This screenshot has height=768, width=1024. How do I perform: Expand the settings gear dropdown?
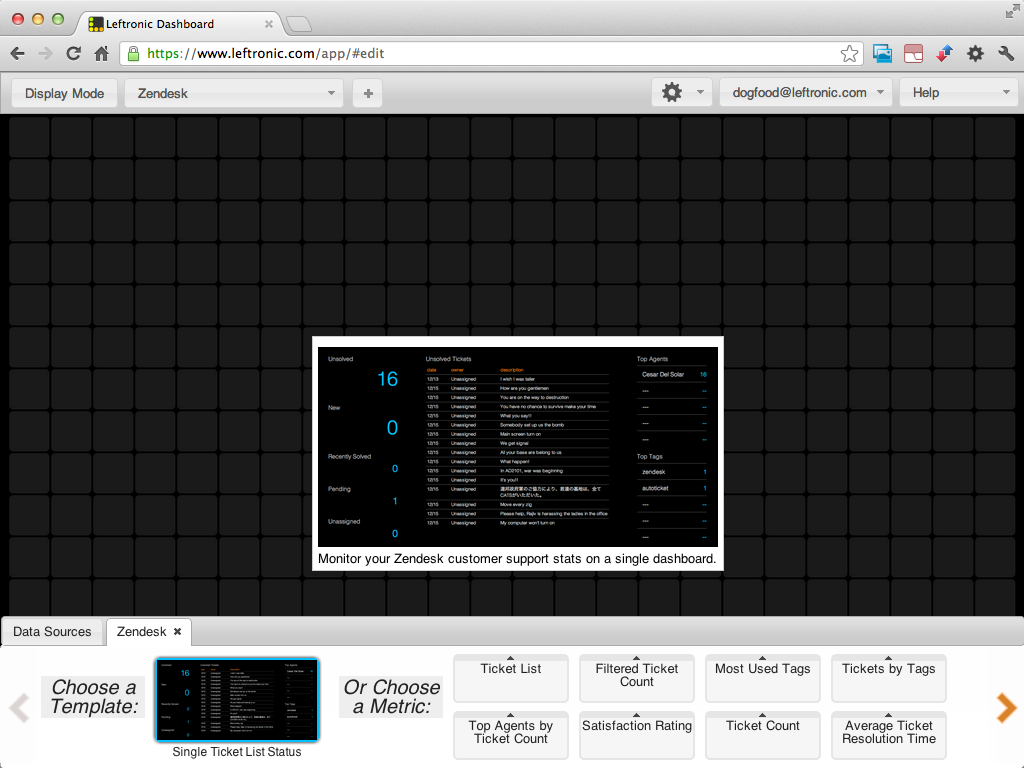682,93
